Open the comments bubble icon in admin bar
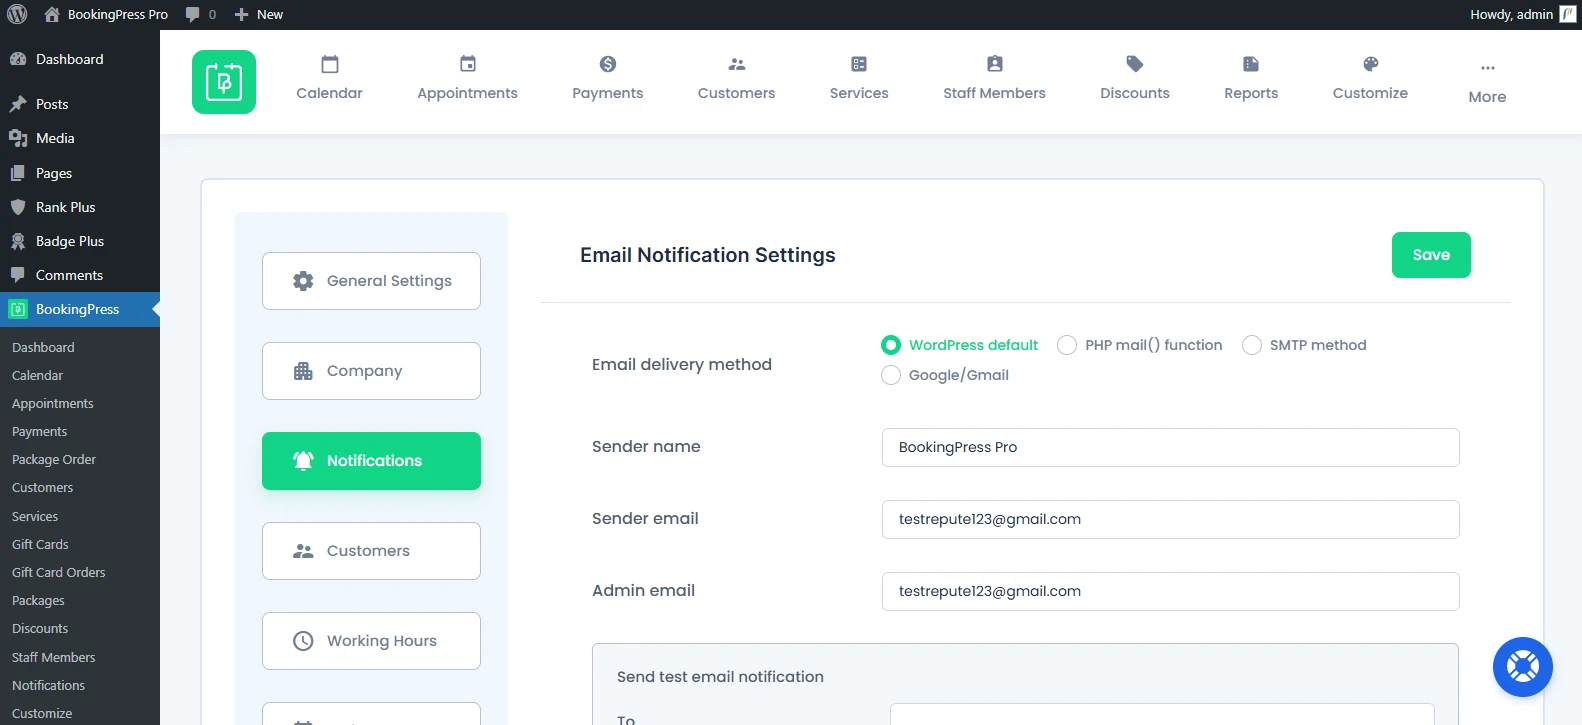 pyautogui.click(x=193, y=14)
